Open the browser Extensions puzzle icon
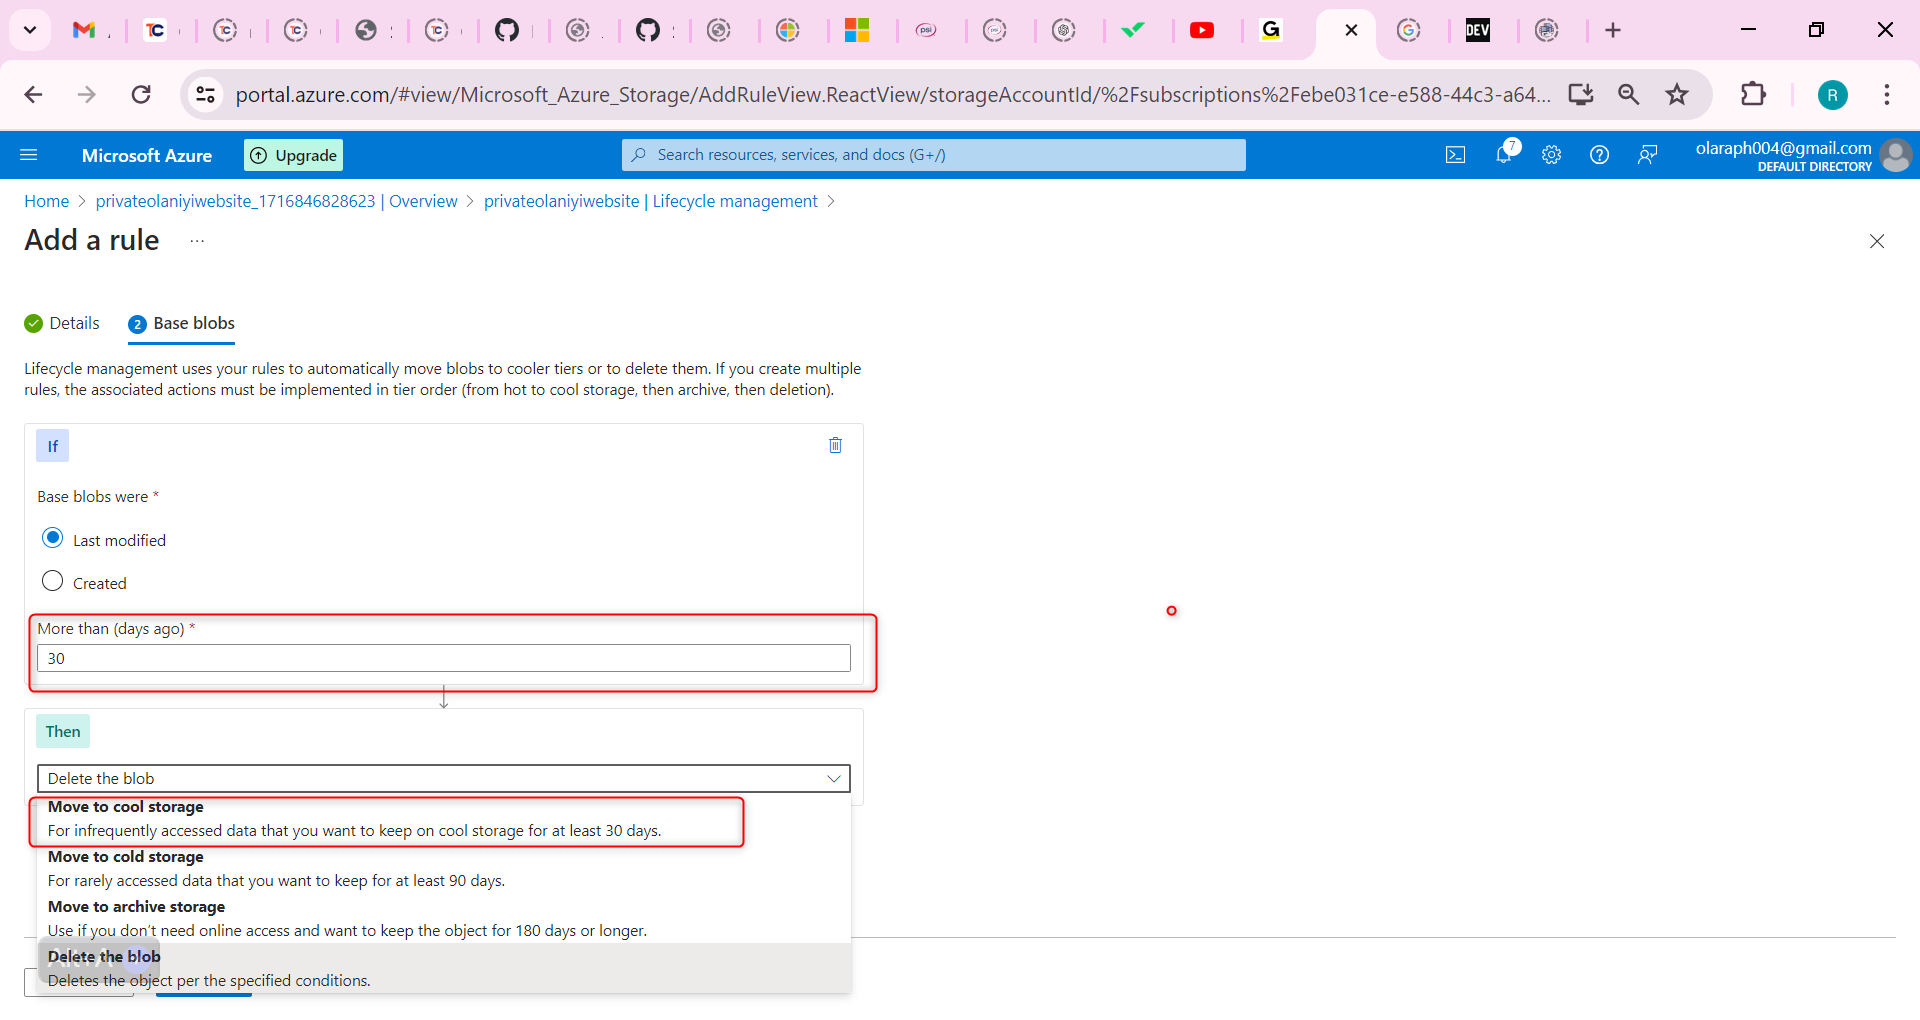The width and height of the screenshot is (1920, 1020). point(1753,95)
